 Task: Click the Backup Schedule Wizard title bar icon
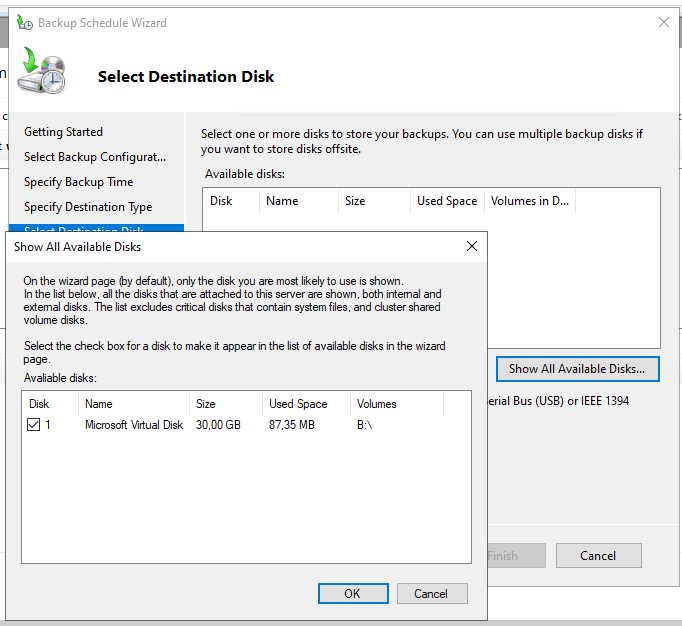[24, 22]
